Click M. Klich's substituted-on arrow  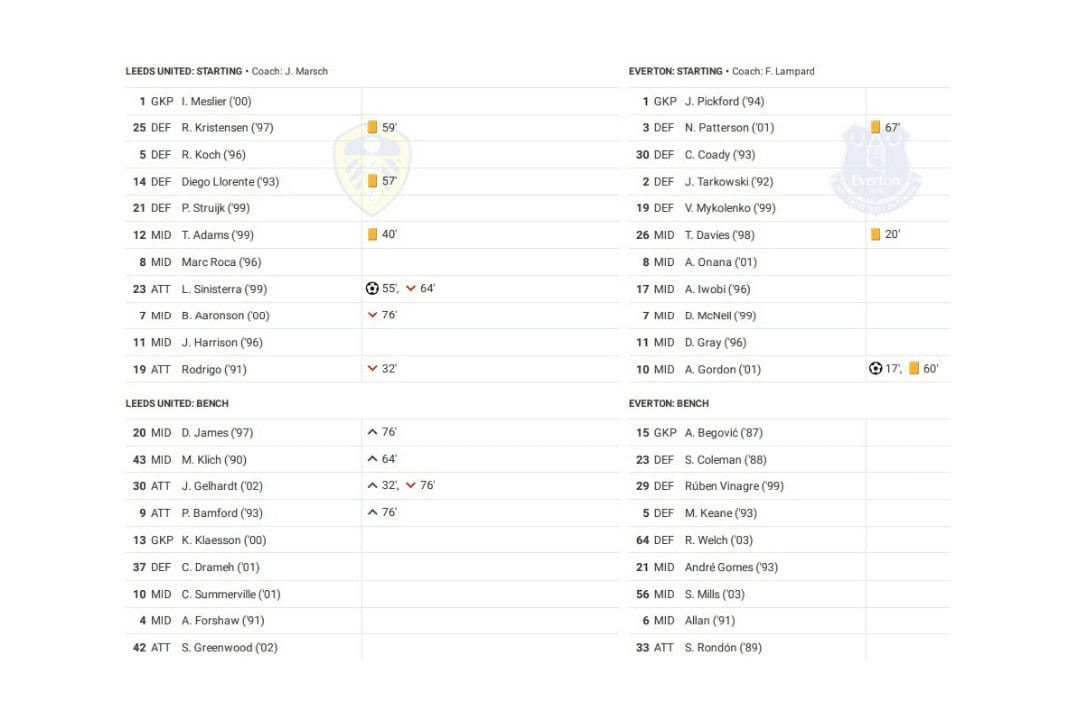pyautogui.click(x=372, y=460)
